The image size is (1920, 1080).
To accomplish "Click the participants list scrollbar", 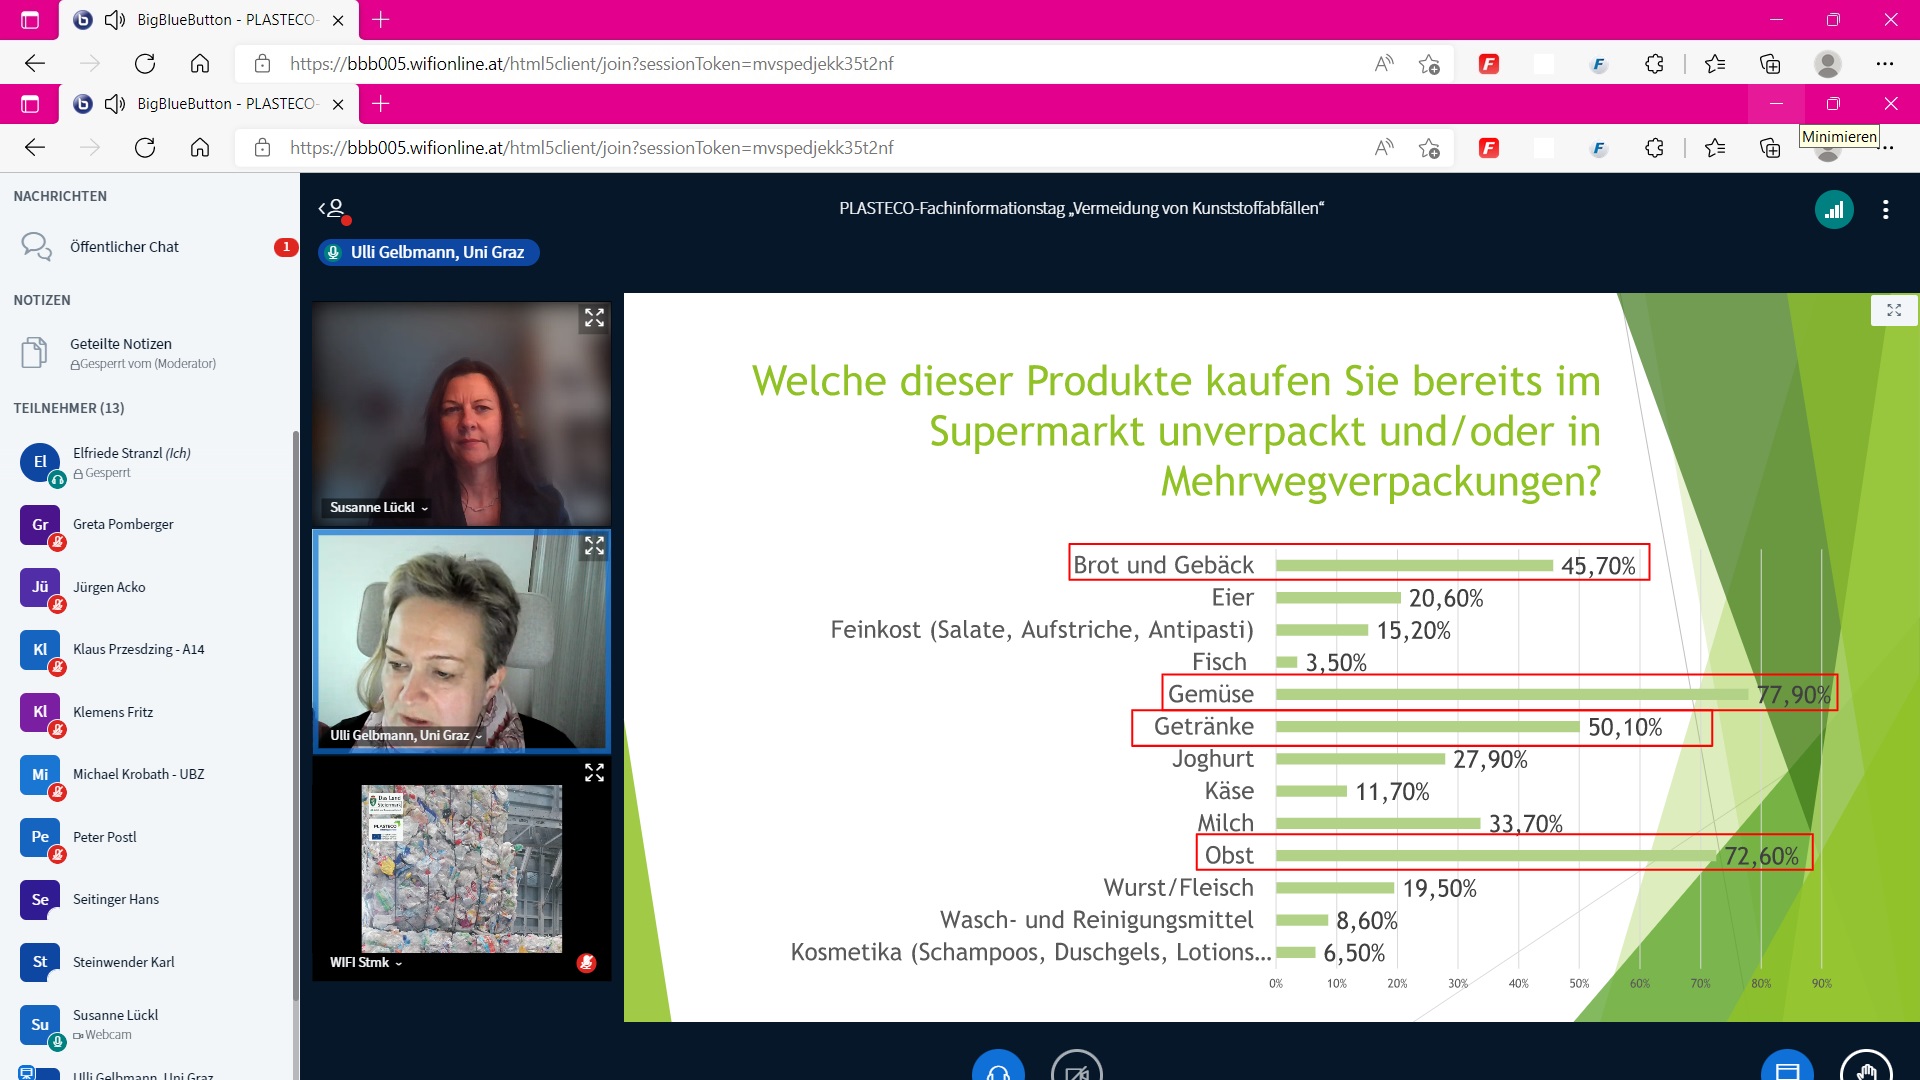I will pos(295,715).
